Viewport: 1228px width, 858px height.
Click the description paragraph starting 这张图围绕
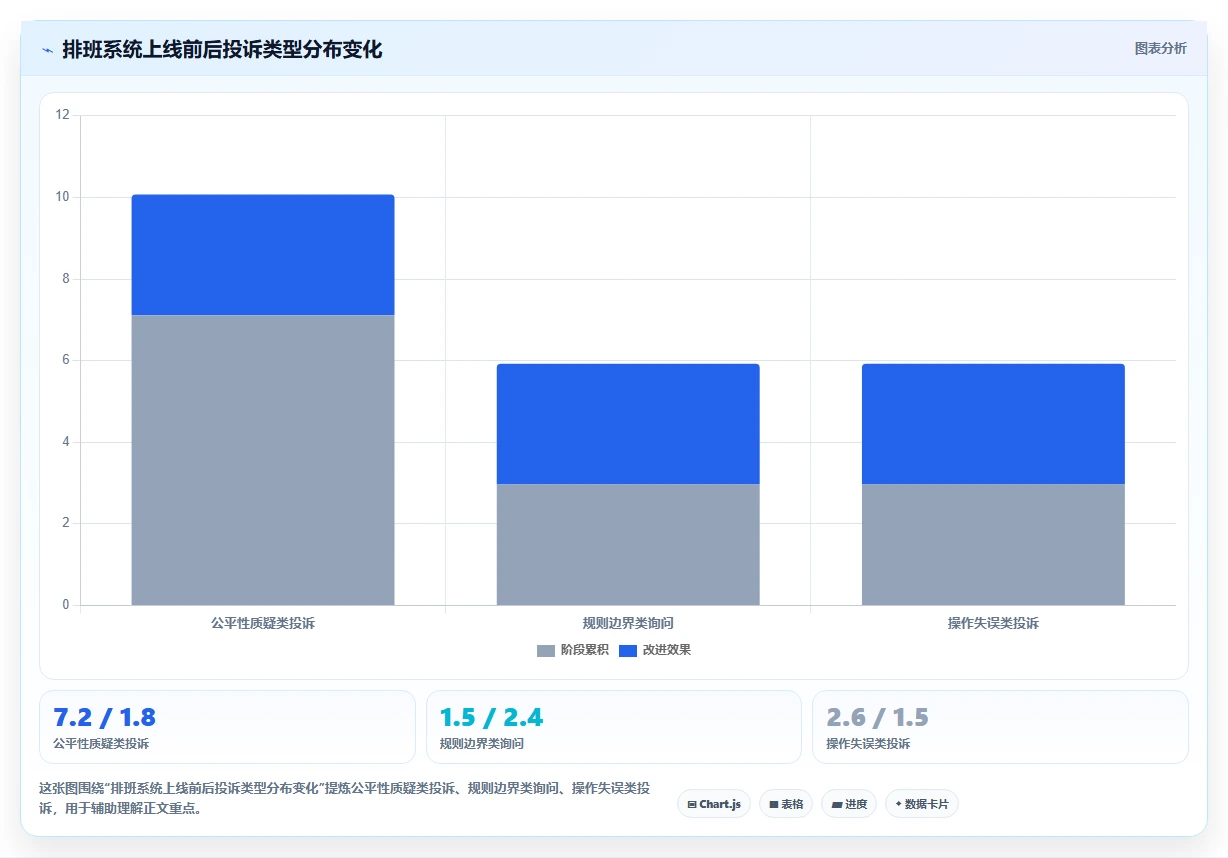(x=345, y=799)
